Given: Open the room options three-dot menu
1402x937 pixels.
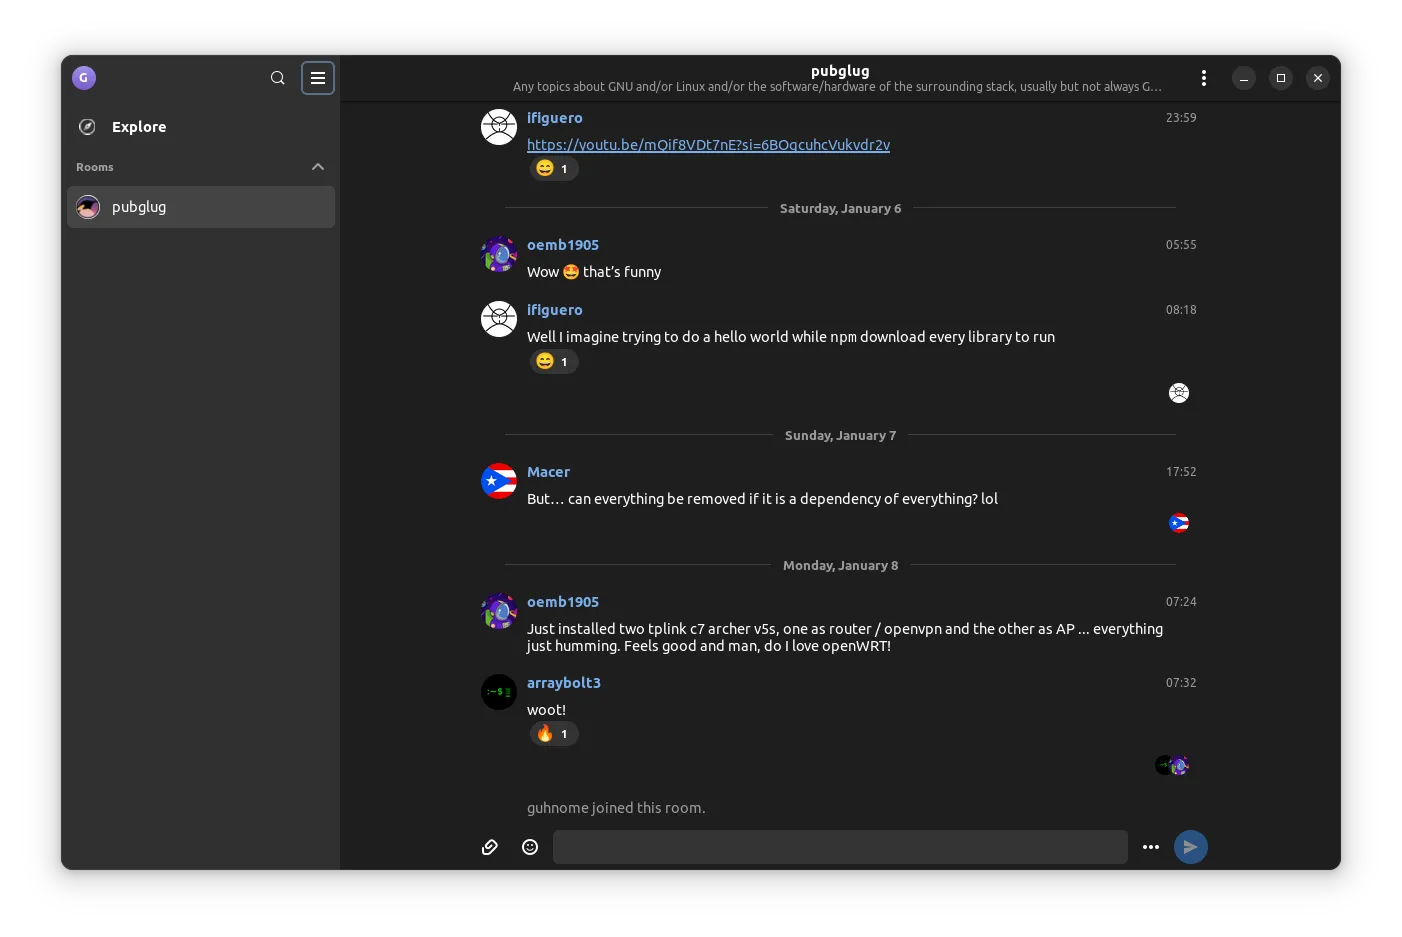Looking at the screenshot, I should [1203, 78].
